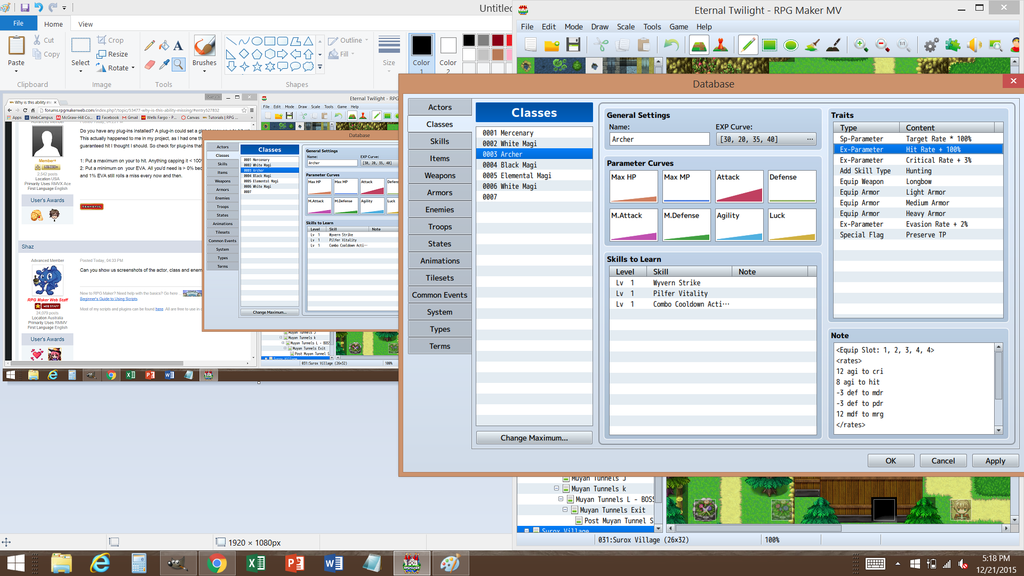Select the Rectangle draw tool in RPG Maker

pyautogui.click(x=769, y=45)
